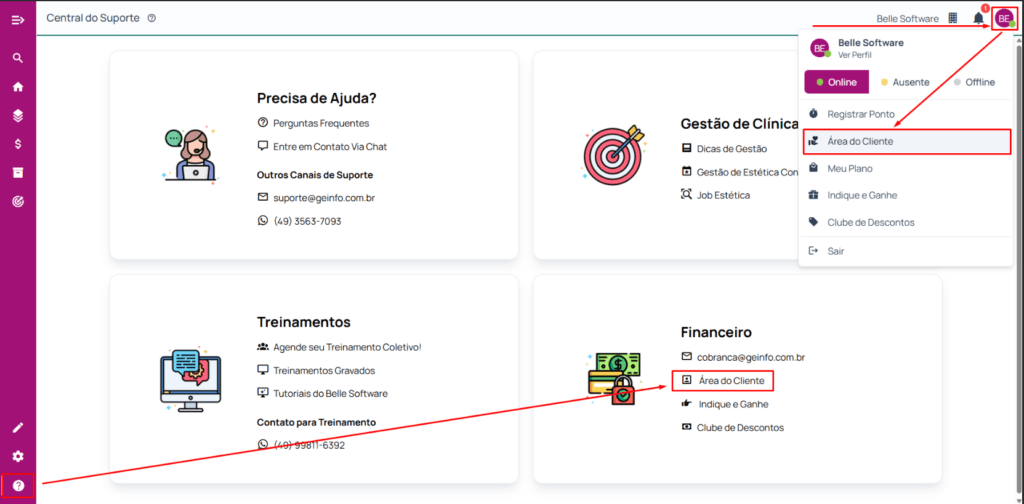Image resolution: width=1024 pixels, height=504 pixels.
Task: Set status to Offline
Action: click(x=974, y=82)
